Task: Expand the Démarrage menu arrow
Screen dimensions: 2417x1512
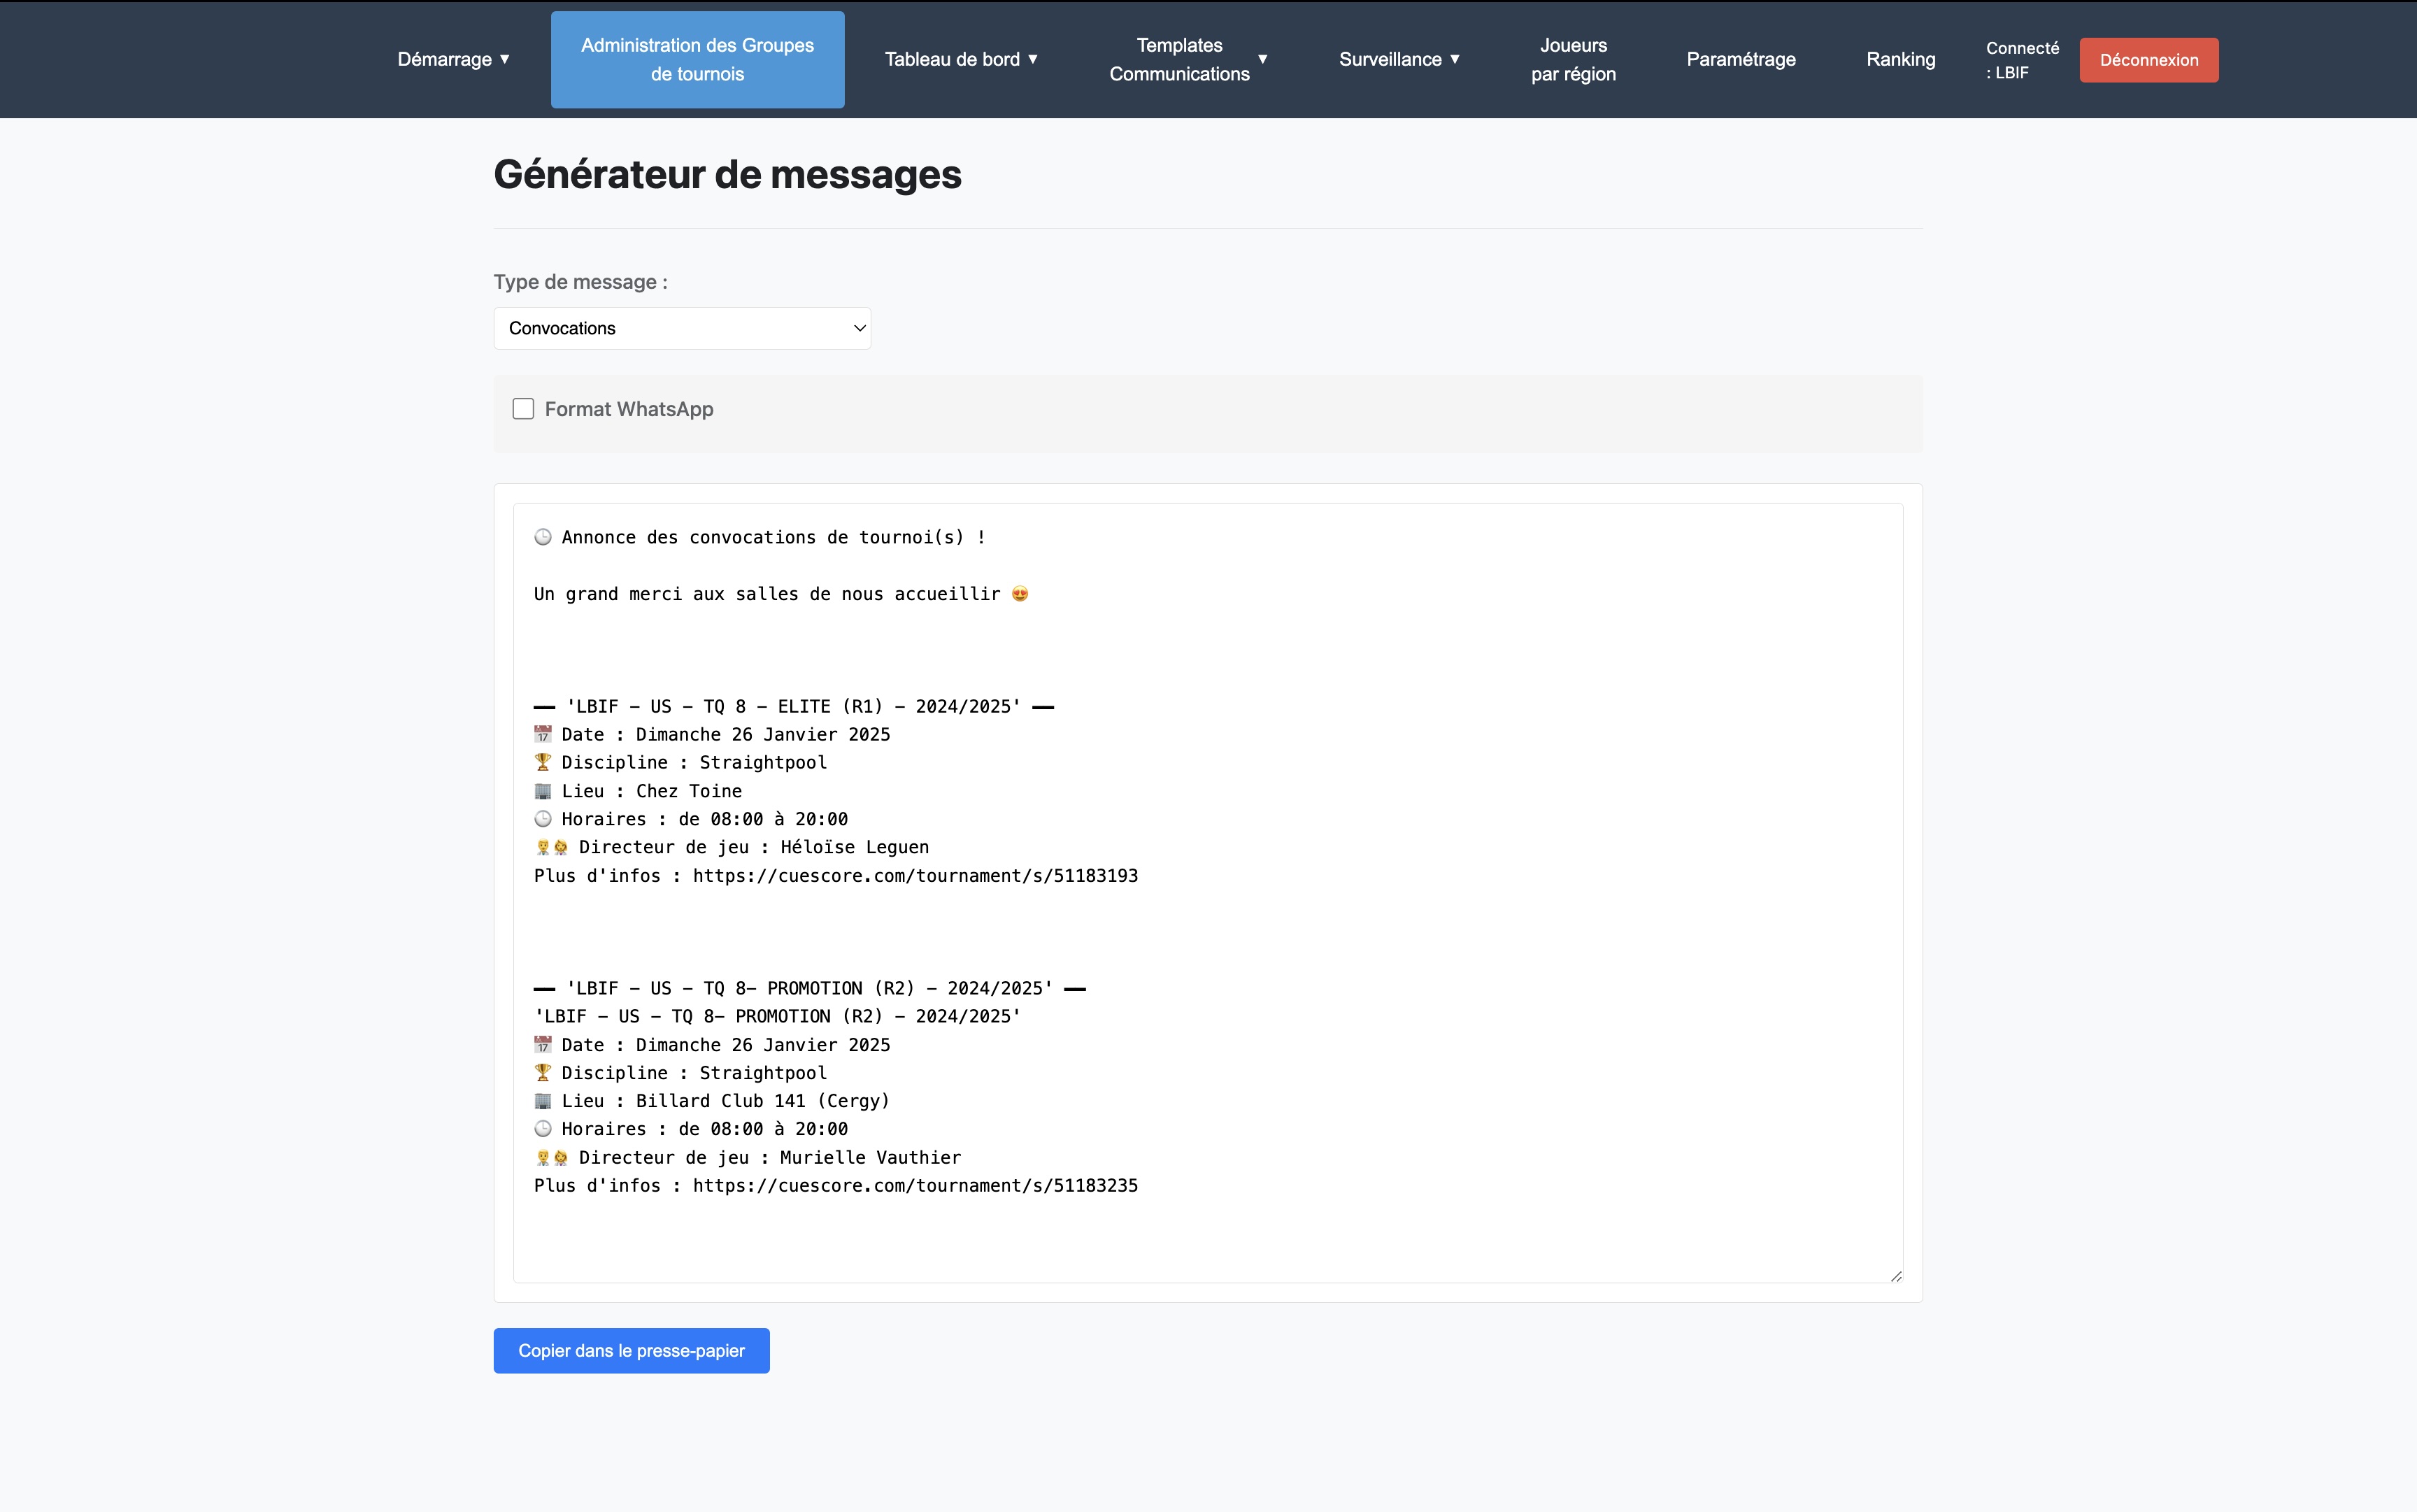Action: pyautogui.click(x=505, y=59)
